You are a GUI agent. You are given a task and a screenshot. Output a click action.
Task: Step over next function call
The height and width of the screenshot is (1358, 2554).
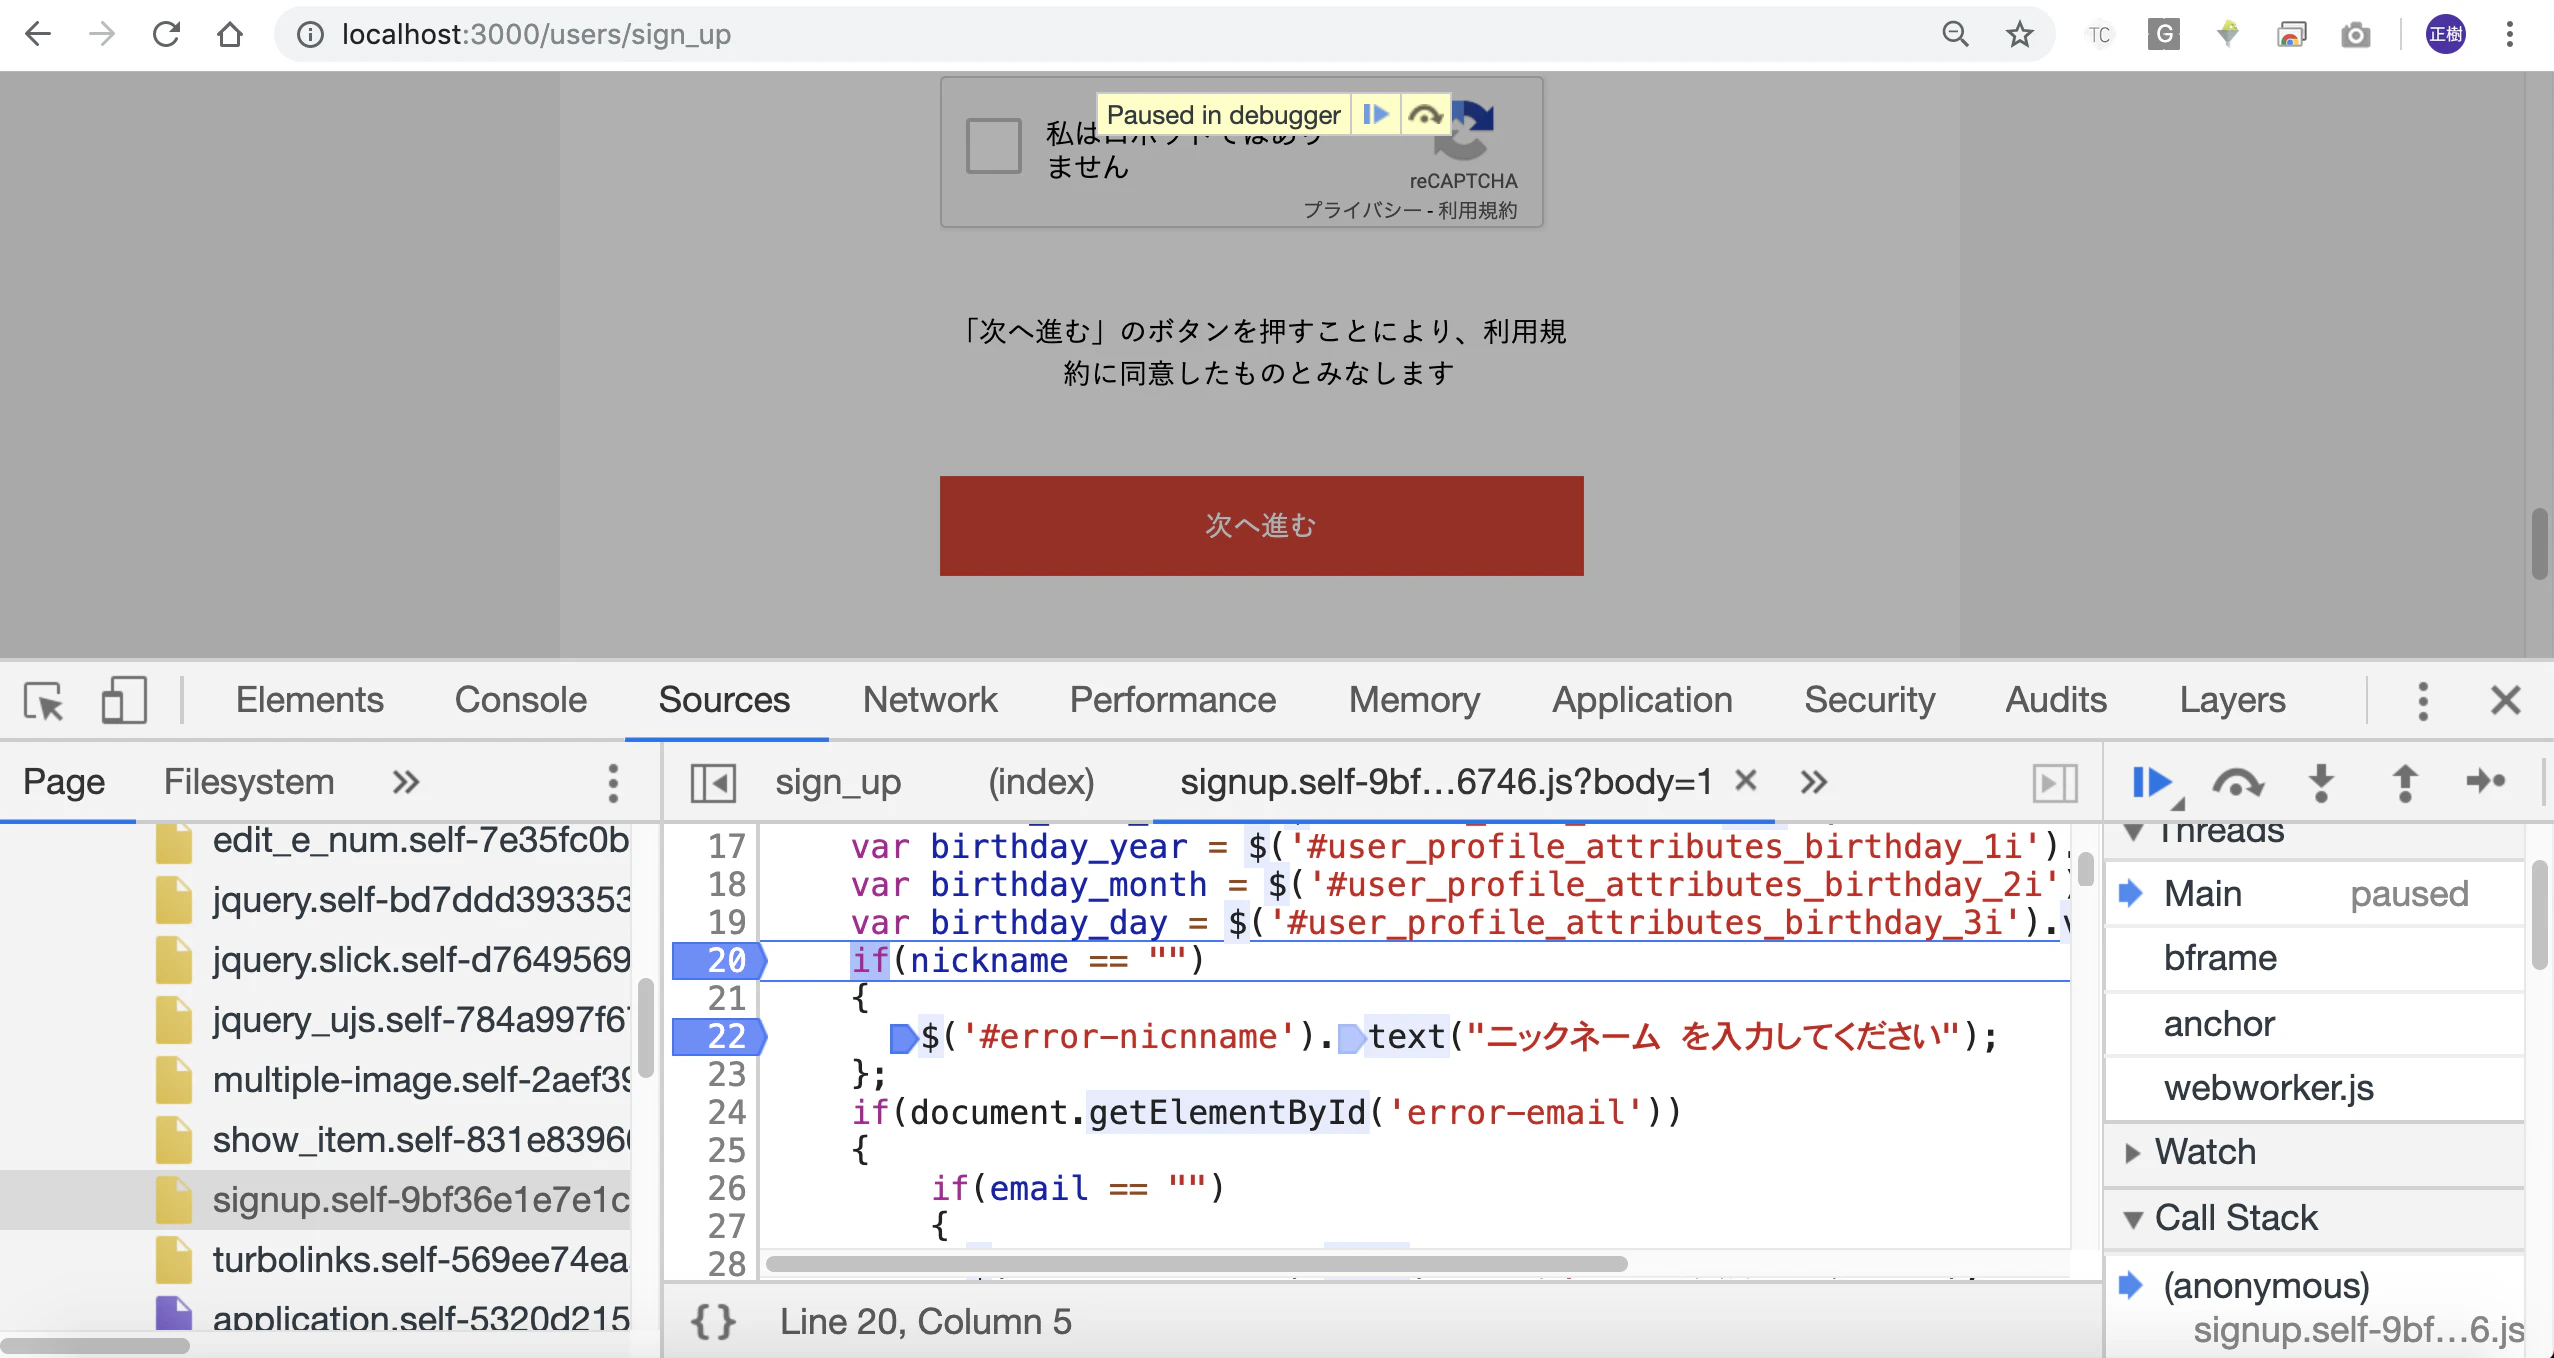point(2238,782)
